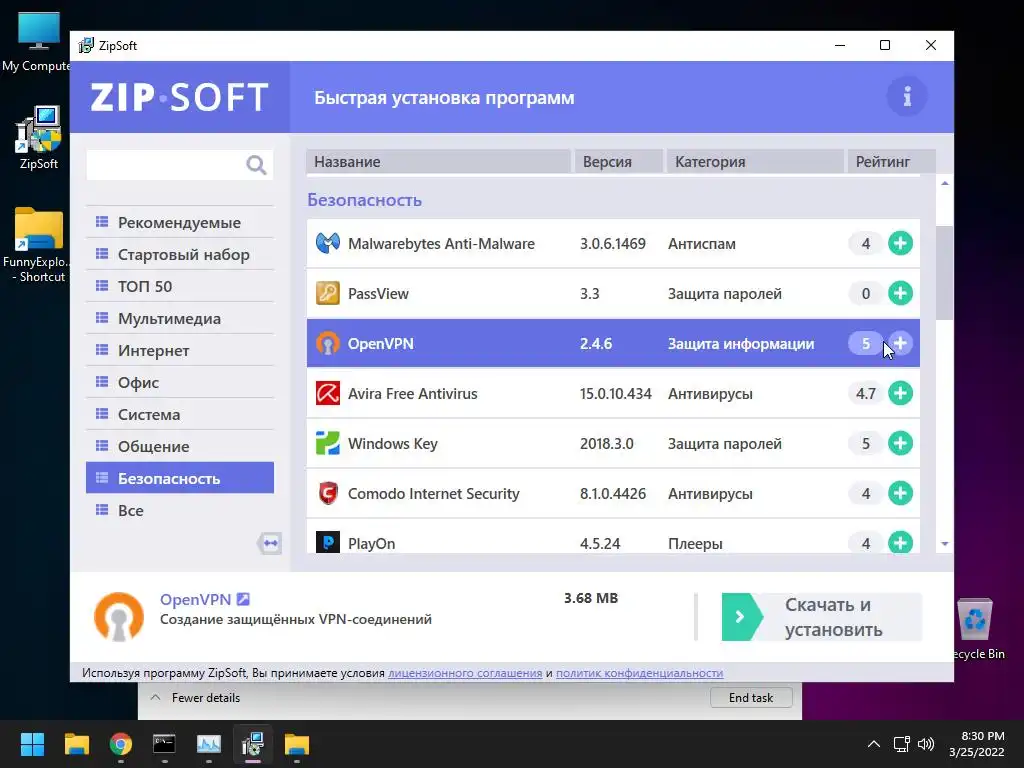Add PlayOn with its plus button
Viewport: 1024px width, 768px height.
(900, 542)
